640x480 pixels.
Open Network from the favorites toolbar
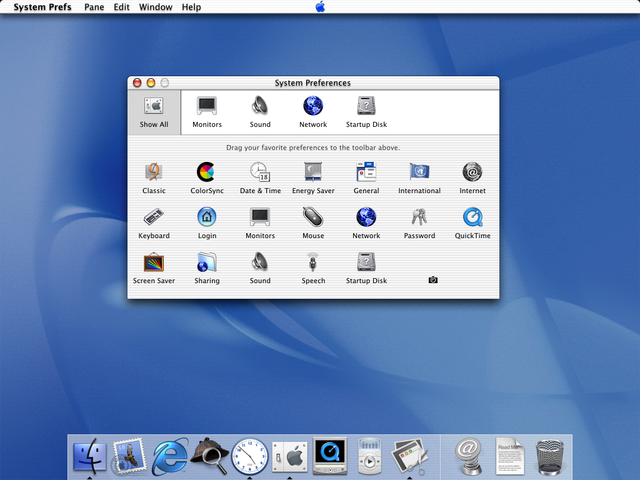click(313, 113)
